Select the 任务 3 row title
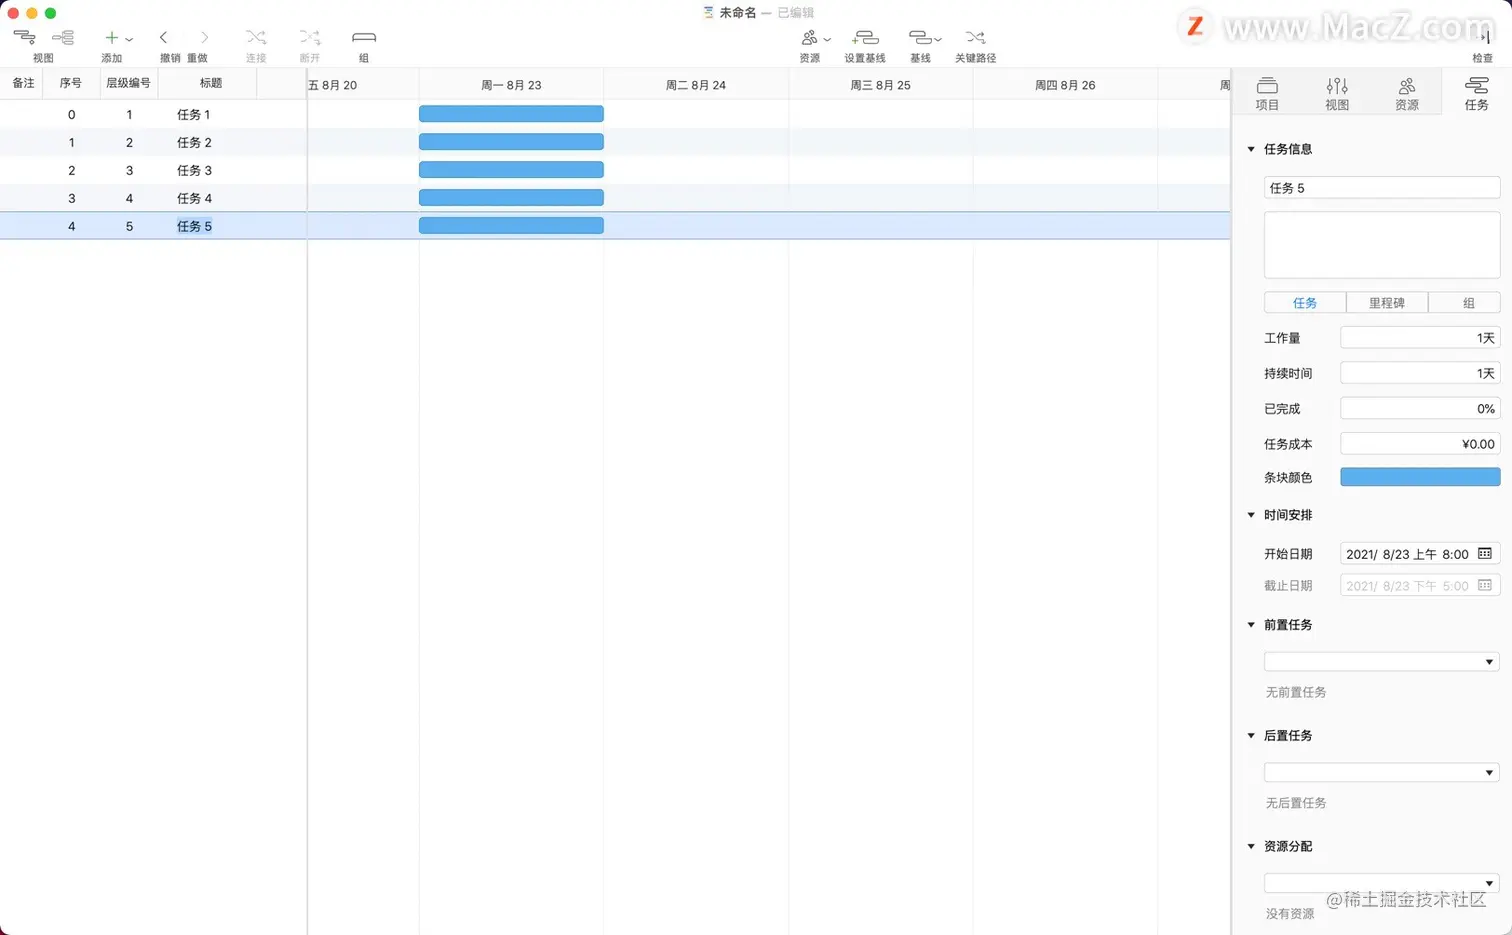1512x935 pixels. [194, 171]
